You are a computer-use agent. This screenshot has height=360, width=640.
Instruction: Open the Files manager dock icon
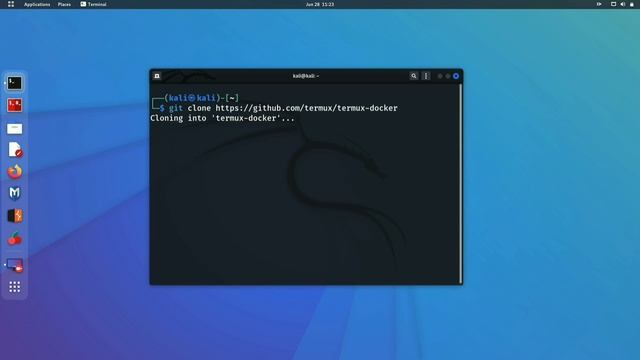pos(15,129)
